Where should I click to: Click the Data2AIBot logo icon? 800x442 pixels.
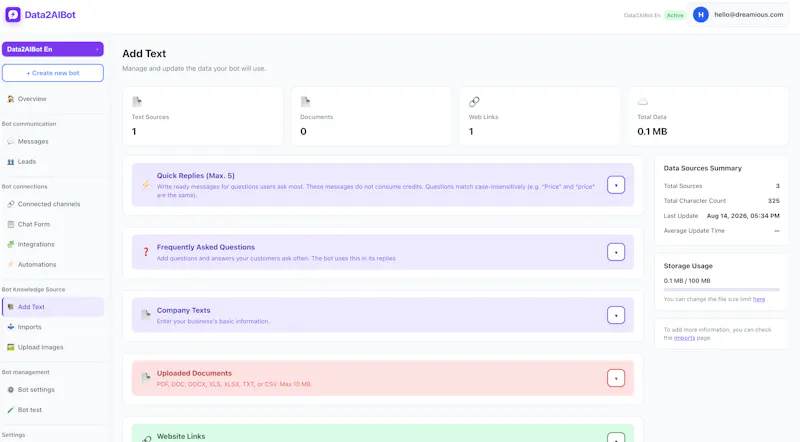point(13,15)
